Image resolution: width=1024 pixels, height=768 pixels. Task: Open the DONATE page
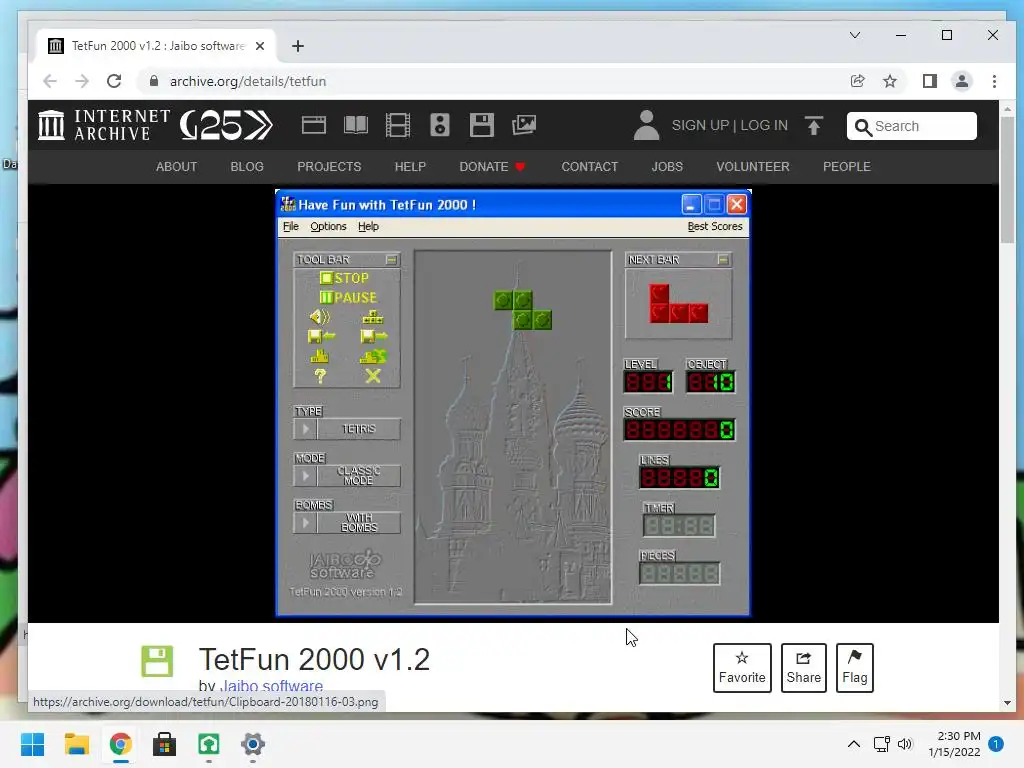pos(492,167)
